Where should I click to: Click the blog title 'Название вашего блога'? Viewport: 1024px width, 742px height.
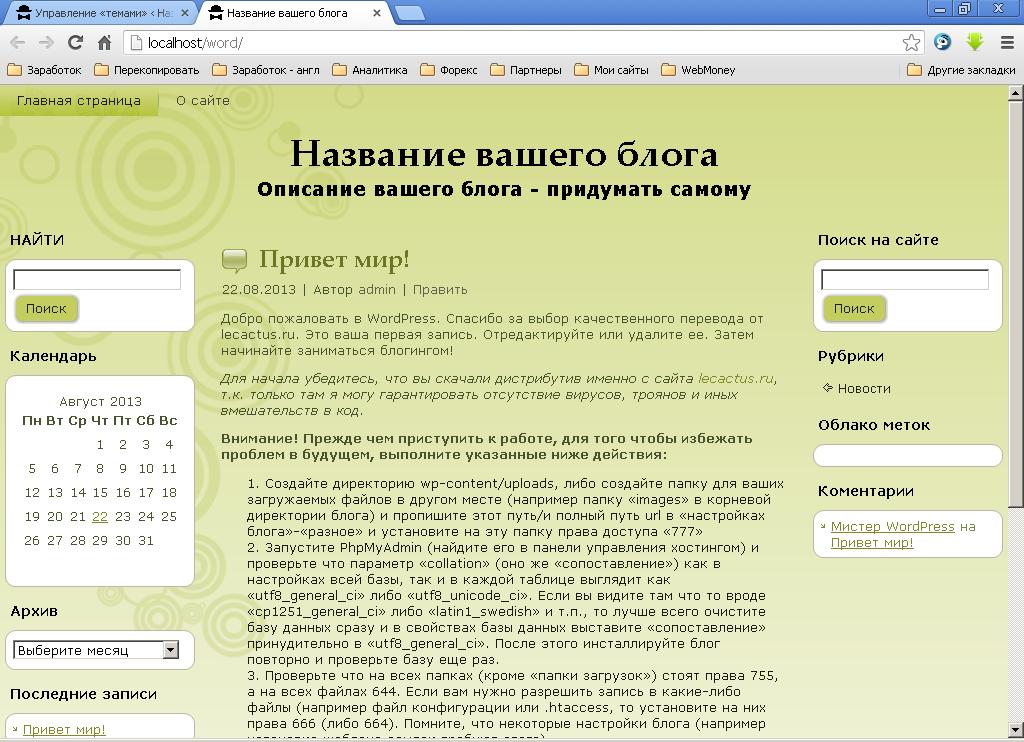pos(504,154)
